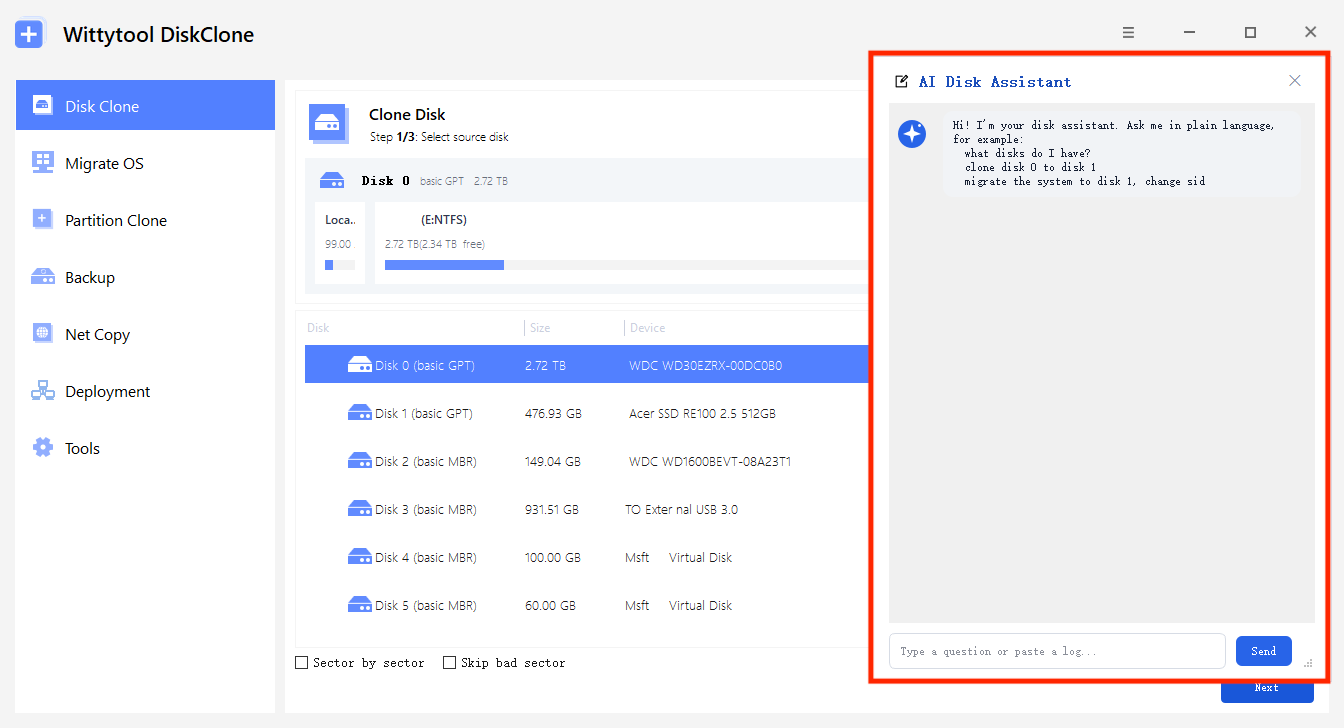The width and height of the screenshot is (1344, 728).
Task: Click the local partition usage bar
Action: coord(339,265)
